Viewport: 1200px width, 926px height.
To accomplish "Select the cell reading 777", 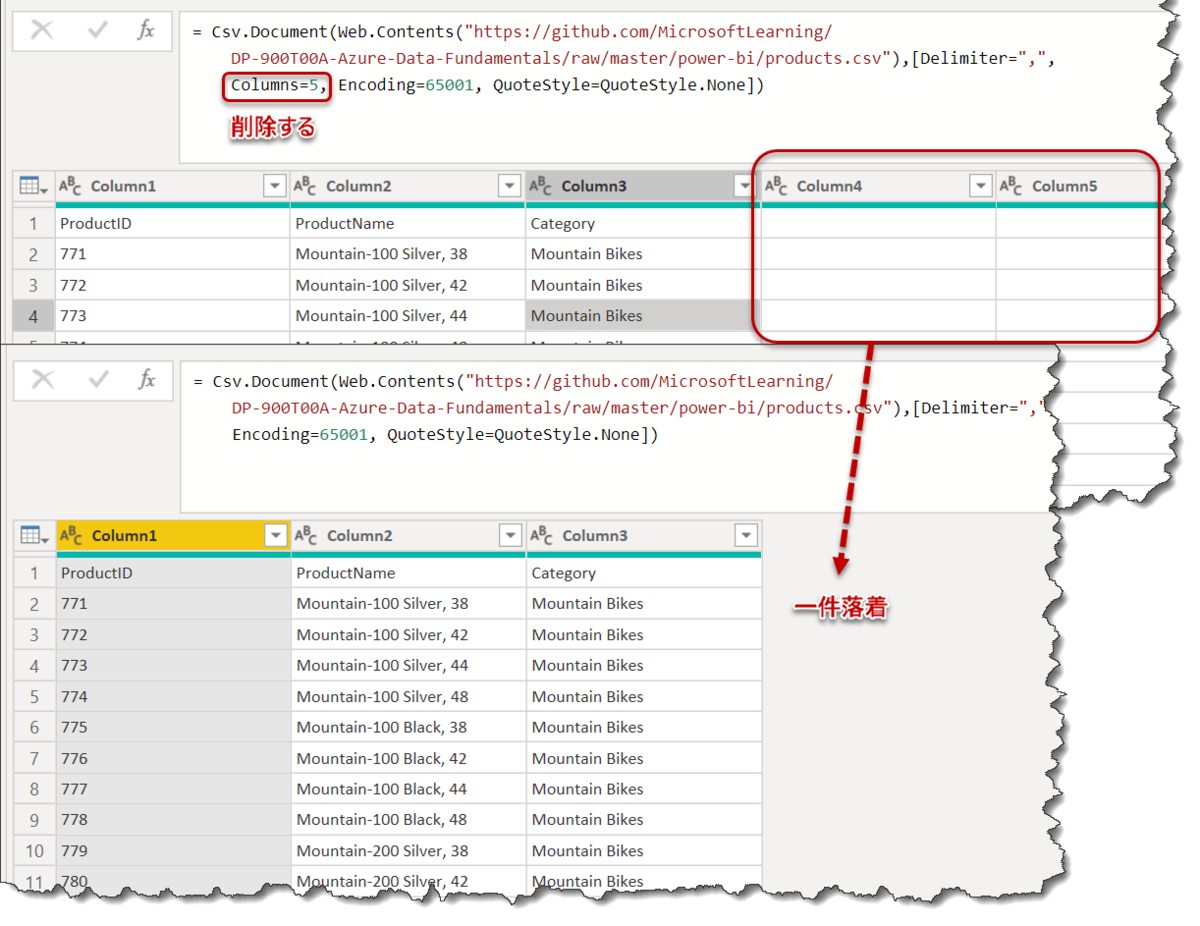I will tap(174, 789).
